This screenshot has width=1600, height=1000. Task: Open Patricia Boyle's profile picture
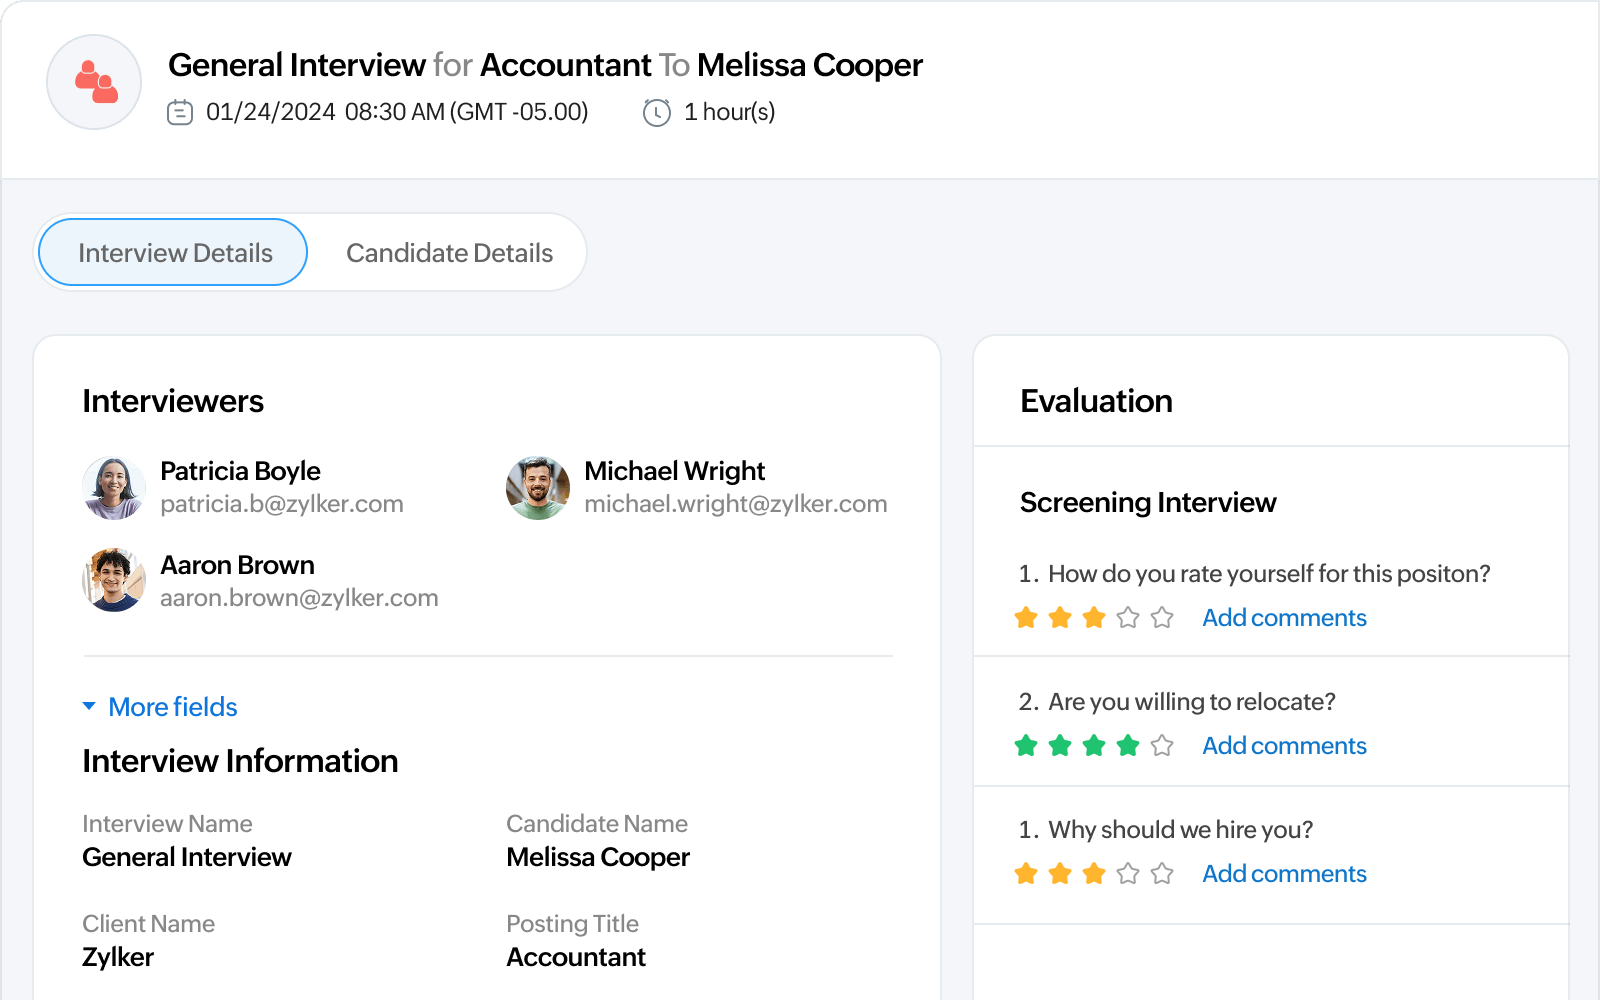(x=114, y=487)
